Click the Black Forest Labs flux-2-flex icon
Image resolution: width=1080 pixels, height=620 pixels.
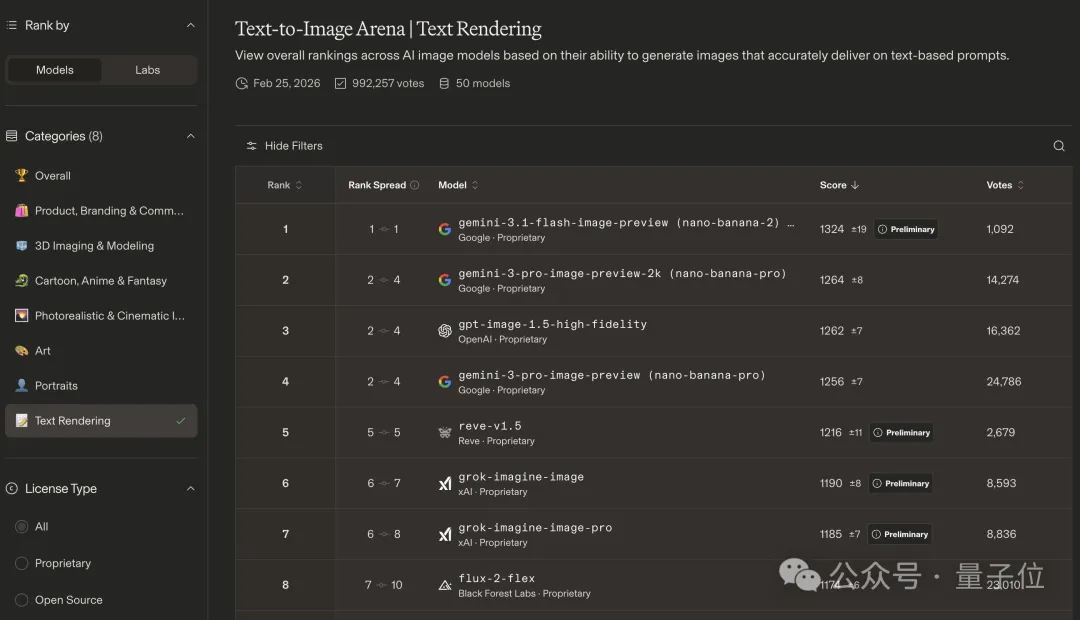coord(445,585)
